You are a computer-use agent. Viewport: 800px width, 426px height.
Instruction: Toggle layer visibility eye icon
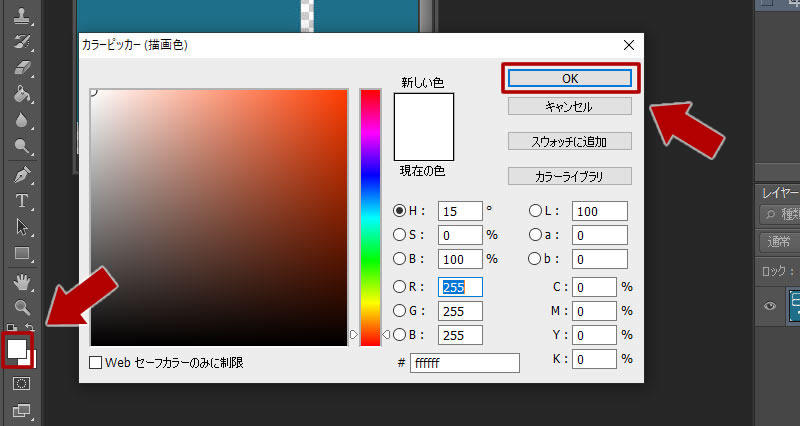coord(770,306)
